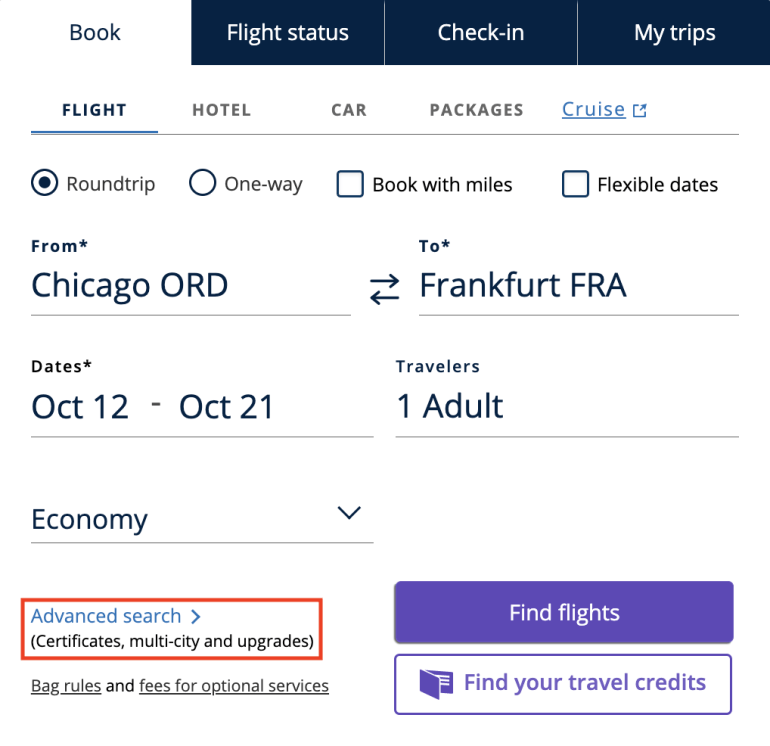The width and height of the screenshot is (770, 746).
Task: Open the date picker at Oct 12
Action: pos(80,406)
